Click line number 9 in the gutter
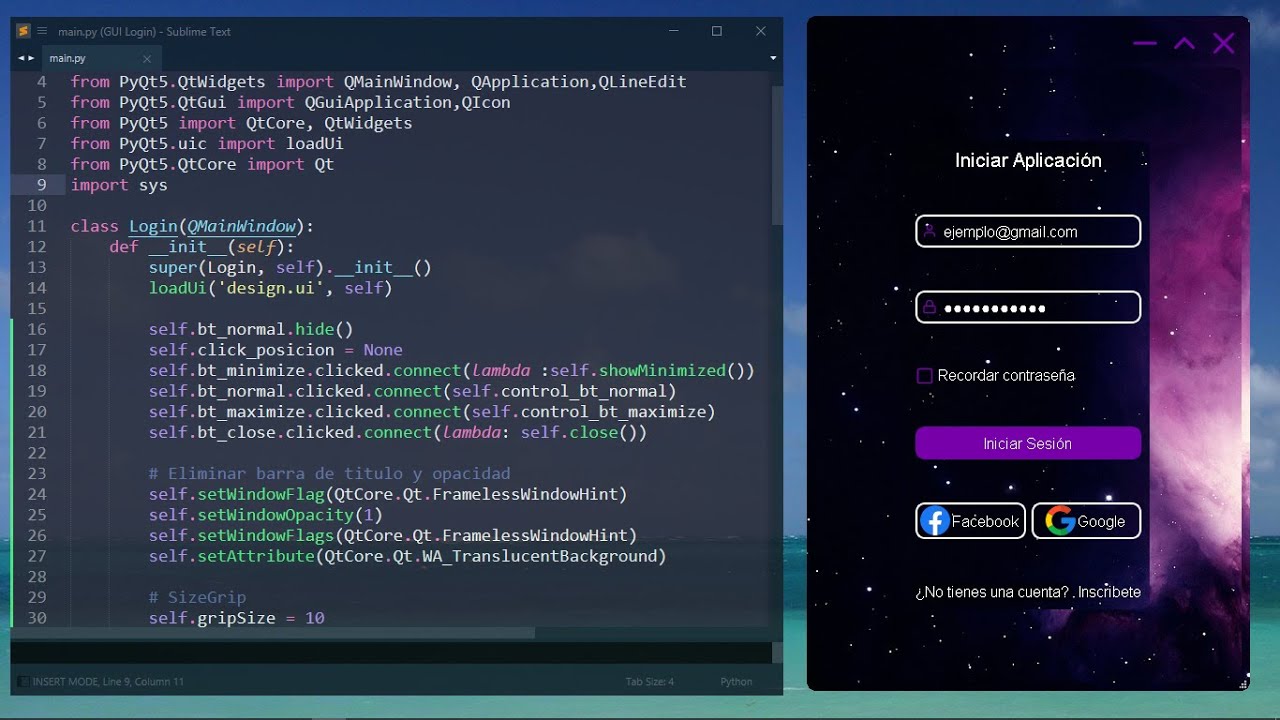This screenshot has height=720, width=1280. coord(42,185)
